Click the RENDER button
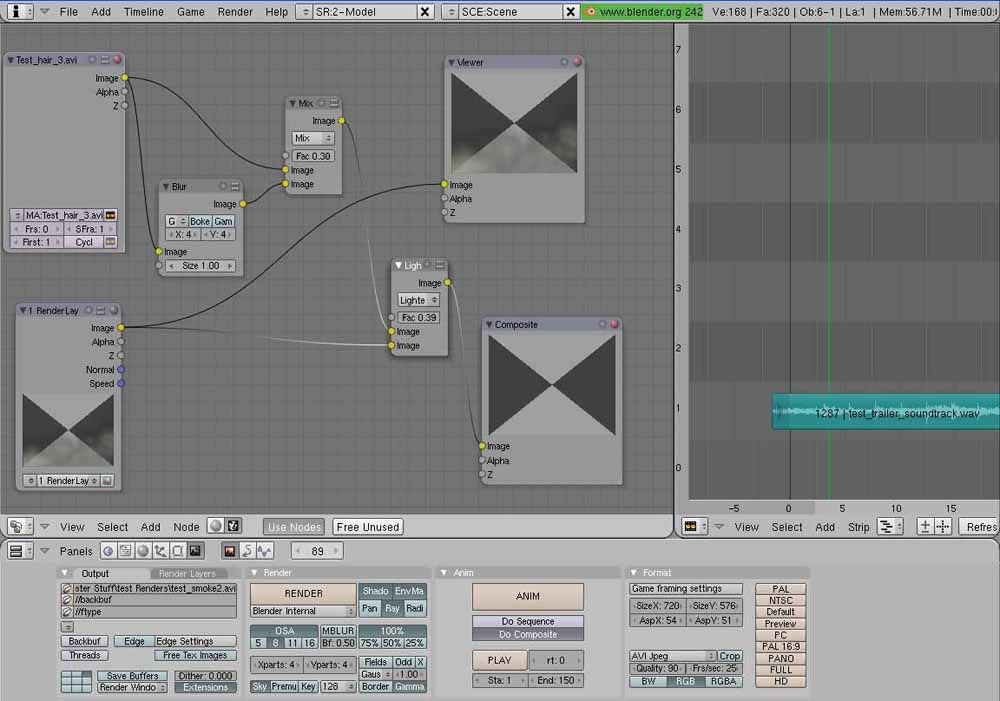Image resolution: width=1000 pixels, height=701 pixels. tap(303, 593)
